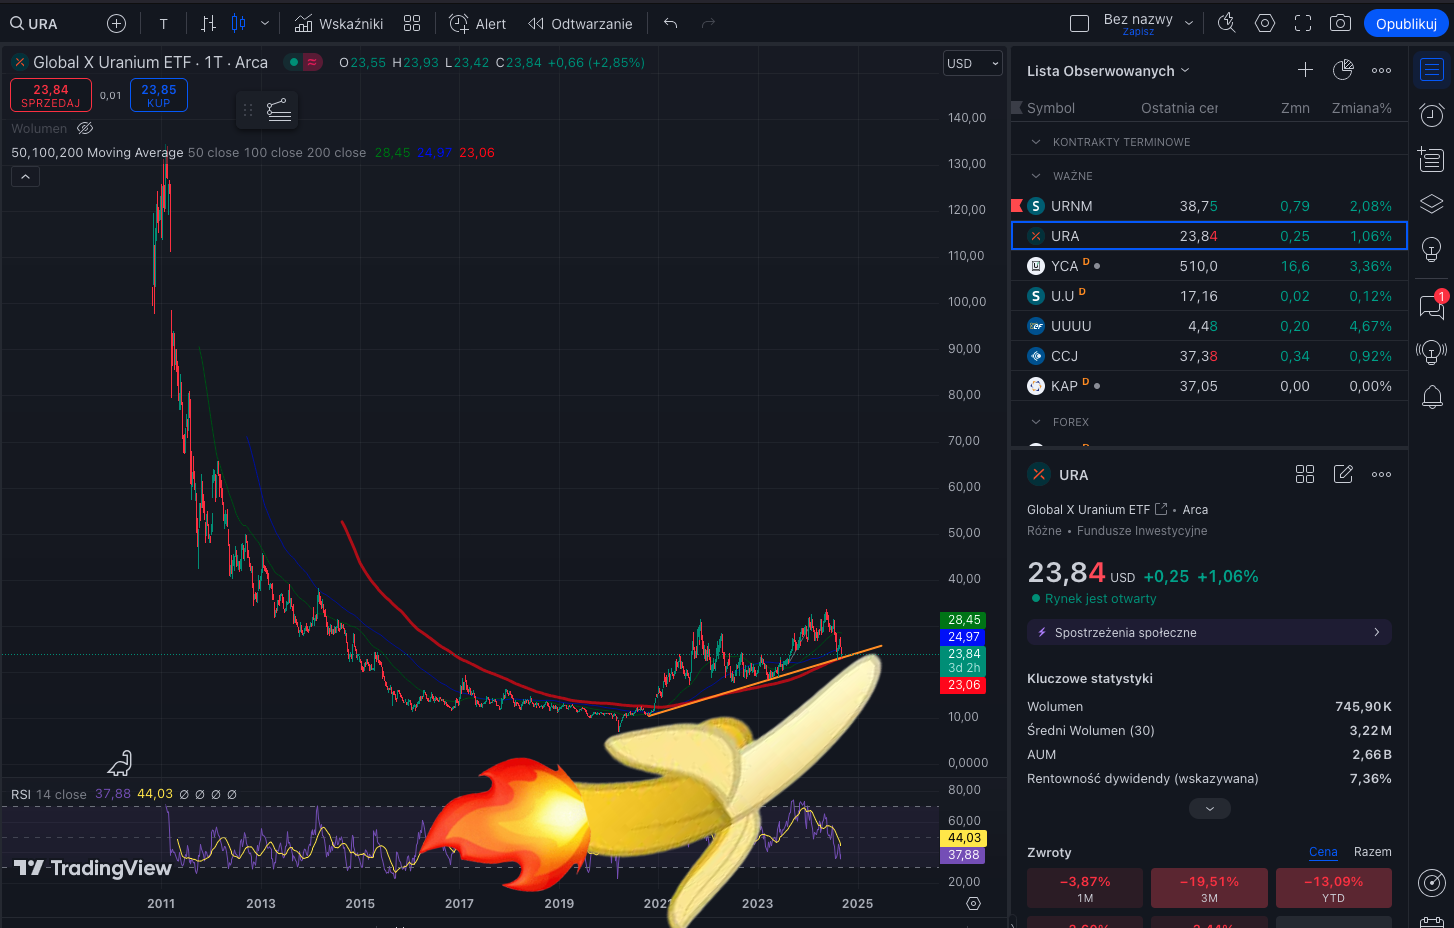Select the chart layout square icon
This screenshot has height=928, width=1454.
(1080, 23)
